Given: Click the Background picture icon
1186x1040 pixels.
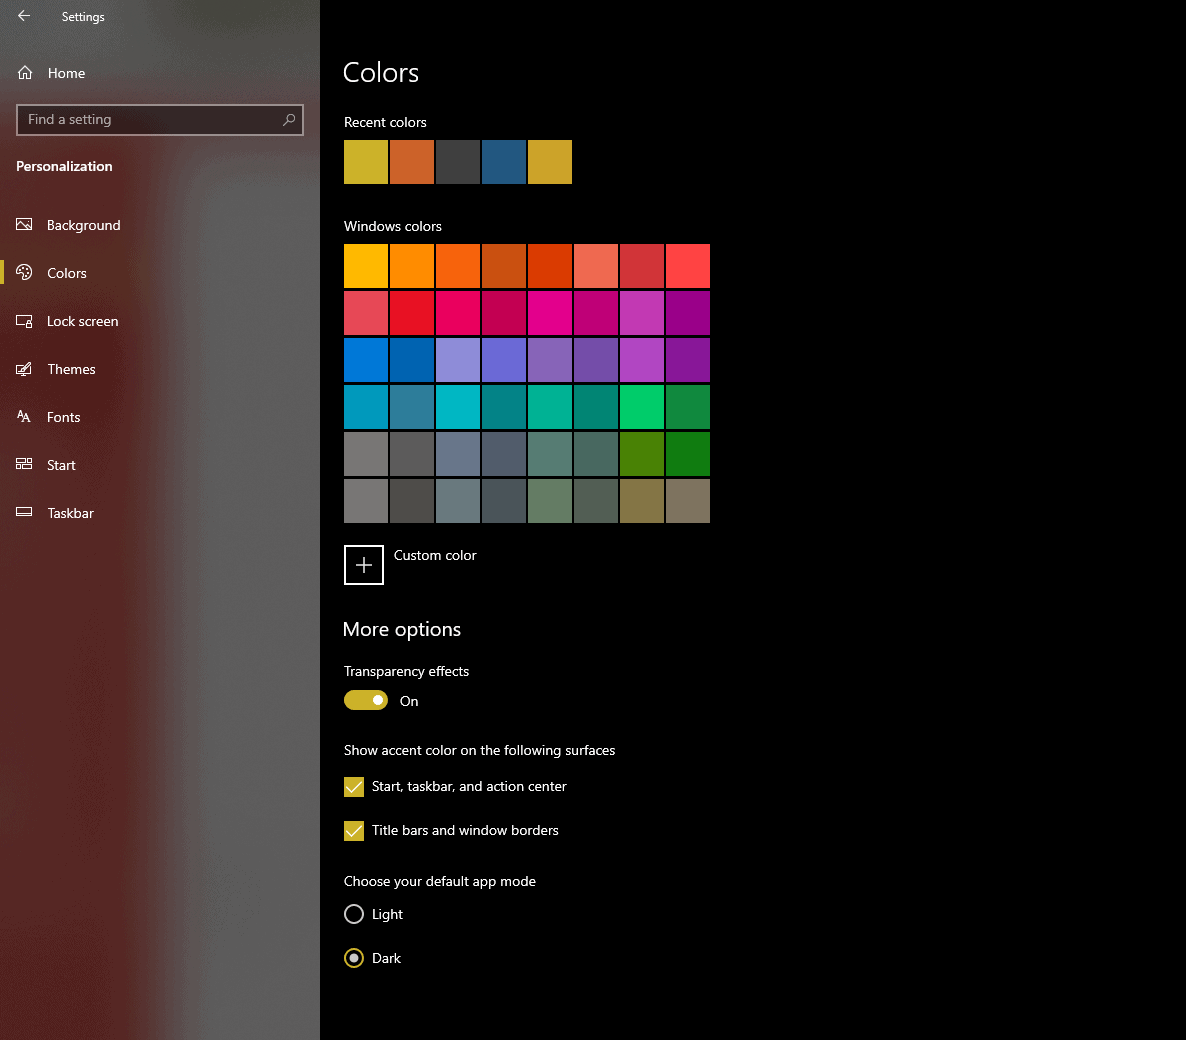Looking at the screenshot, I should (x=24, y=225).
